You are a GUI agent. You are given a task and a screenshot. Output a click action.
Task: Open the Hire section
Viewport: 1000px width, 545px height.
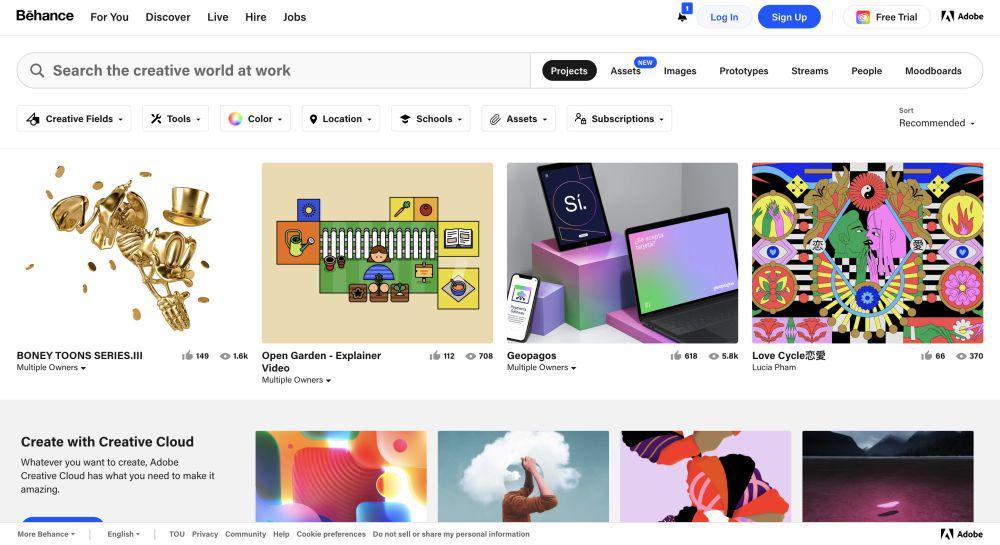(256, 17)
